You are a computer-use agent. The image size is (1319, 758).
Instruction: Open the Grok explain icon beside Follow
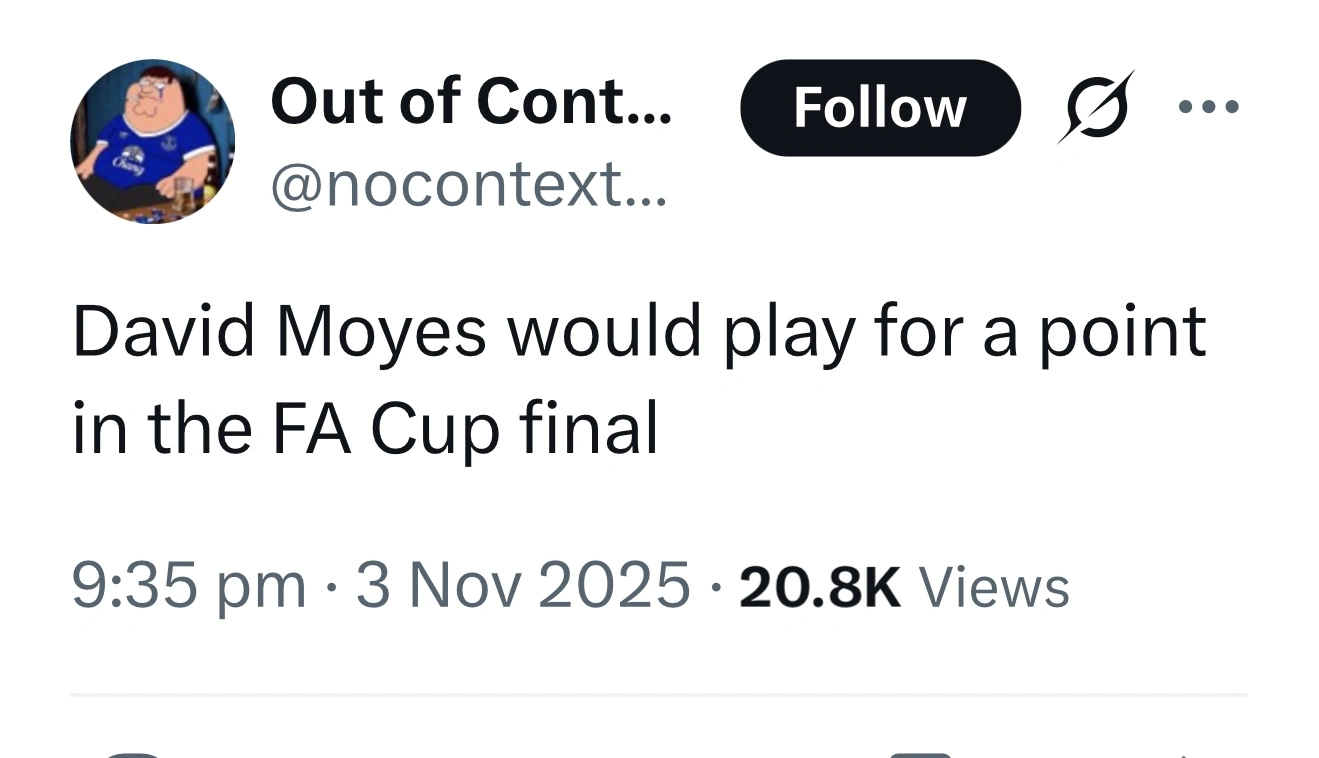click(x=1096, y=107)
